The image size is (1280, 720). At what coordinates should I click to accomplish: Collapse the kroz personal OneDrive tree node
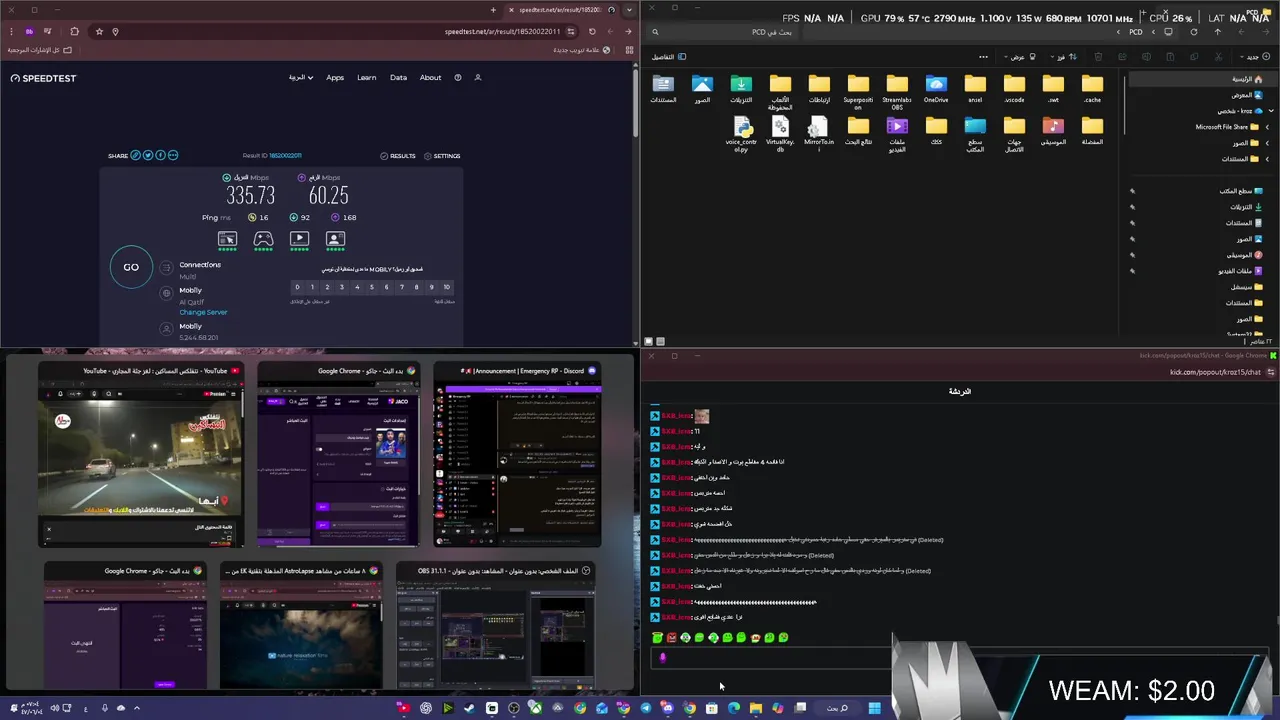coord(1270,110)
